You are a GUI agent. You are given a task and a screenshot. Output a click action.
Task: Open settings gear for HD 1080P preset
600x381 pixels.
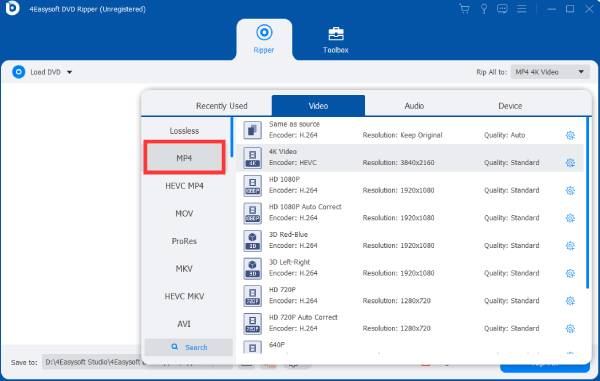570,190
